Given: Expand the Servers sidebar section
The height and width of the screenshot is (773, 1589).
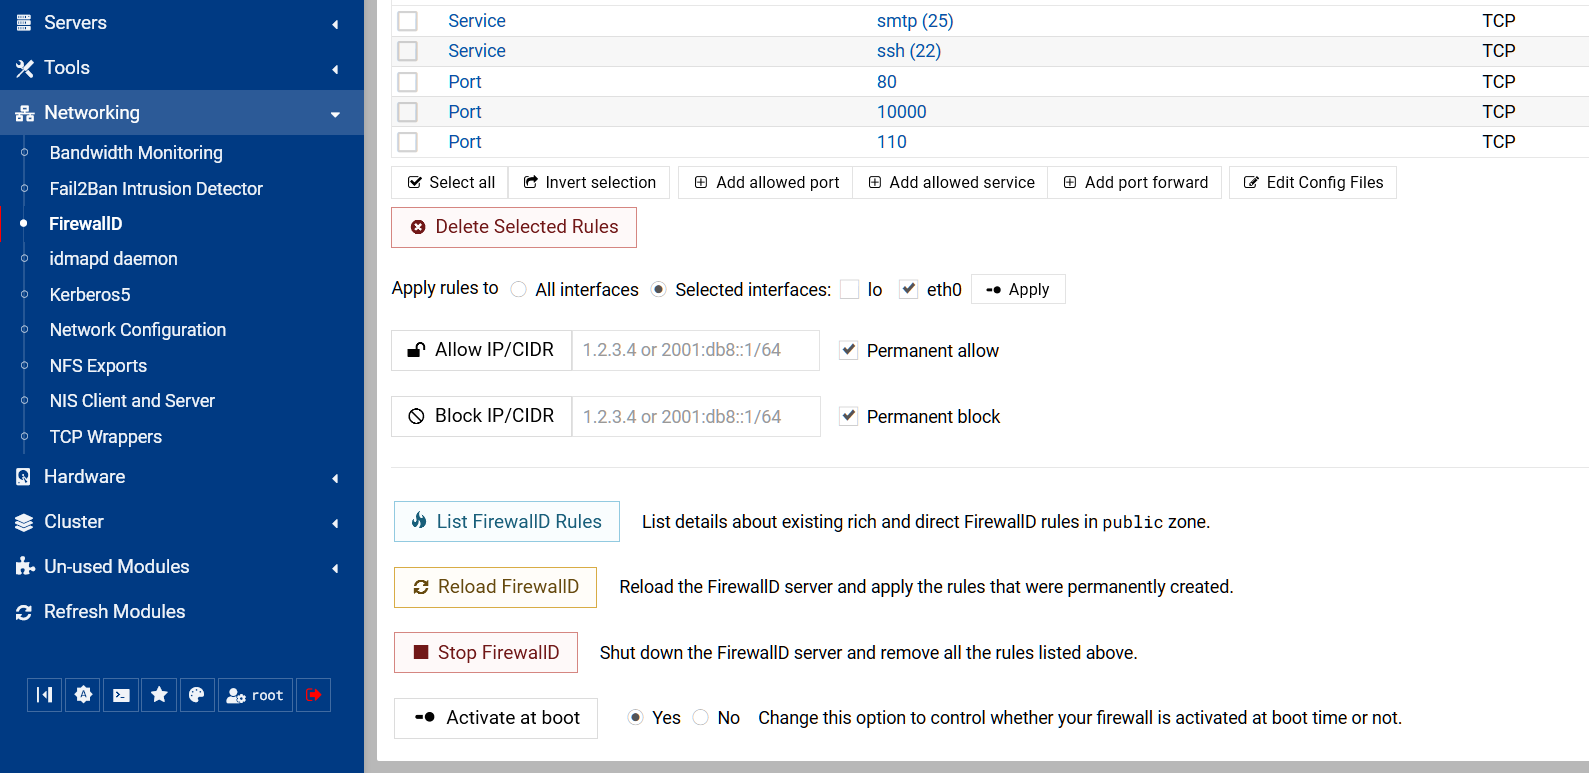Looking at the screenshot, I should pyautogui.click(x=180, y=23).
